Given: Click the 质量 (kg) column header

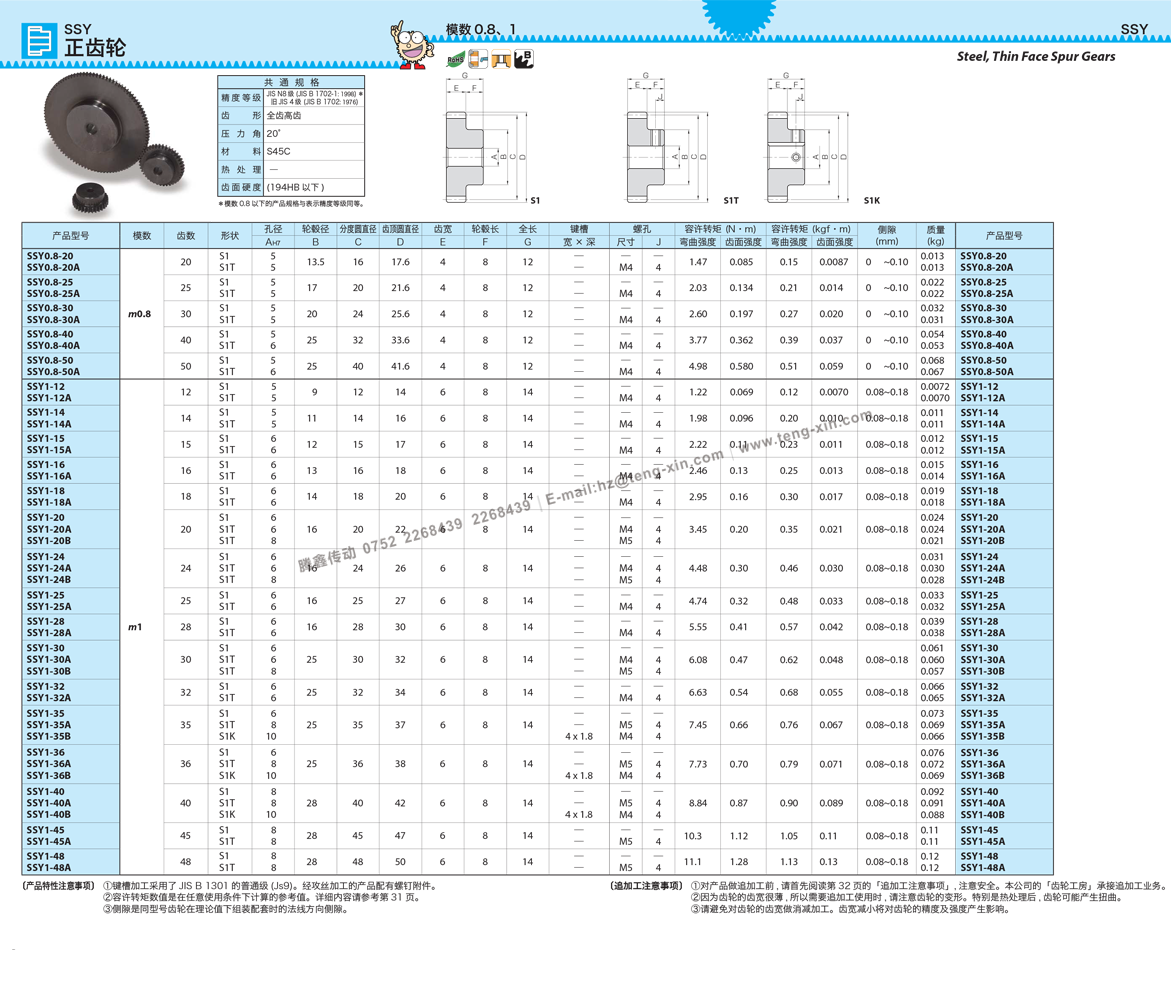Looking at the screenshot, I should pyautogui.click(x=935, y=236).
